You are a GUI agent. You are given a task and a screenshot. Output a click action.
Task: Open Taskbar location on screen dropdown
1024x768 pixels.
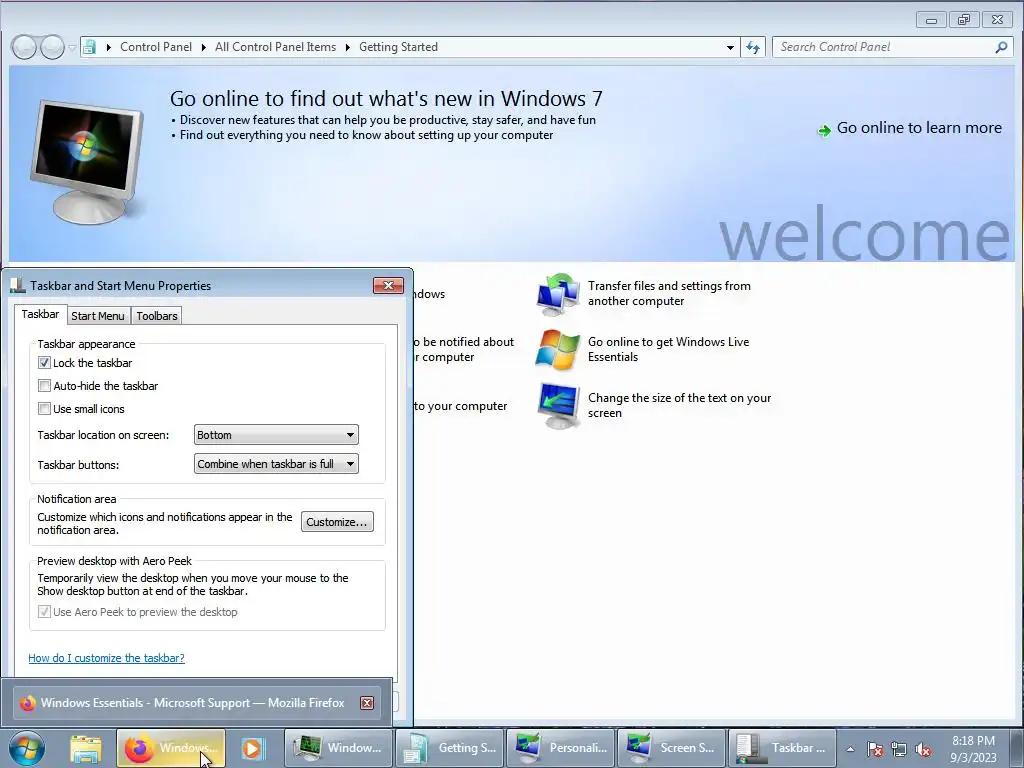[x=276, y=435]
